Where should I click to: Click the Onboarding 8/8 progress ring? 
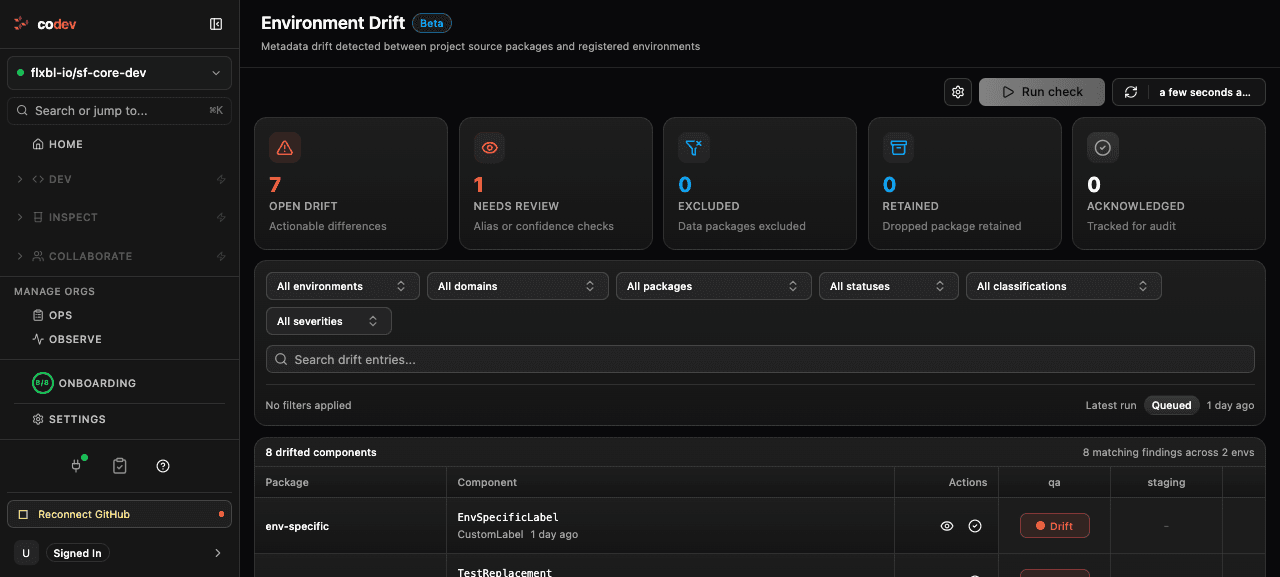42,383
